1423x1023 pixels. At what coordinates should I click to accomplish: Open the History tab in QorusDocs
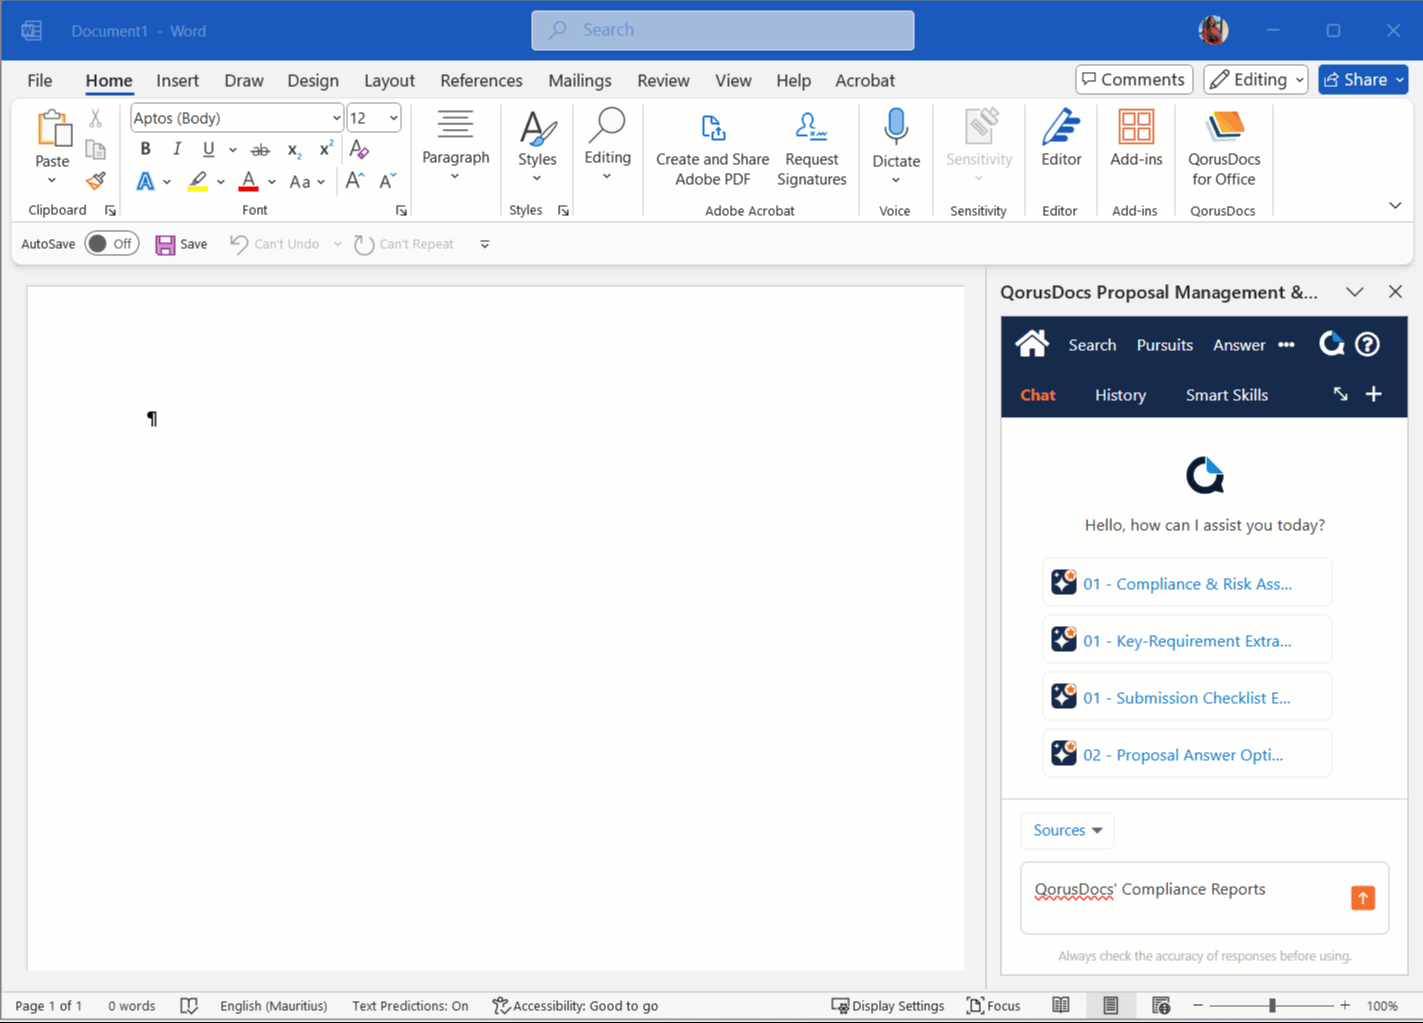pyautogui.click(x=1119, y=394)
